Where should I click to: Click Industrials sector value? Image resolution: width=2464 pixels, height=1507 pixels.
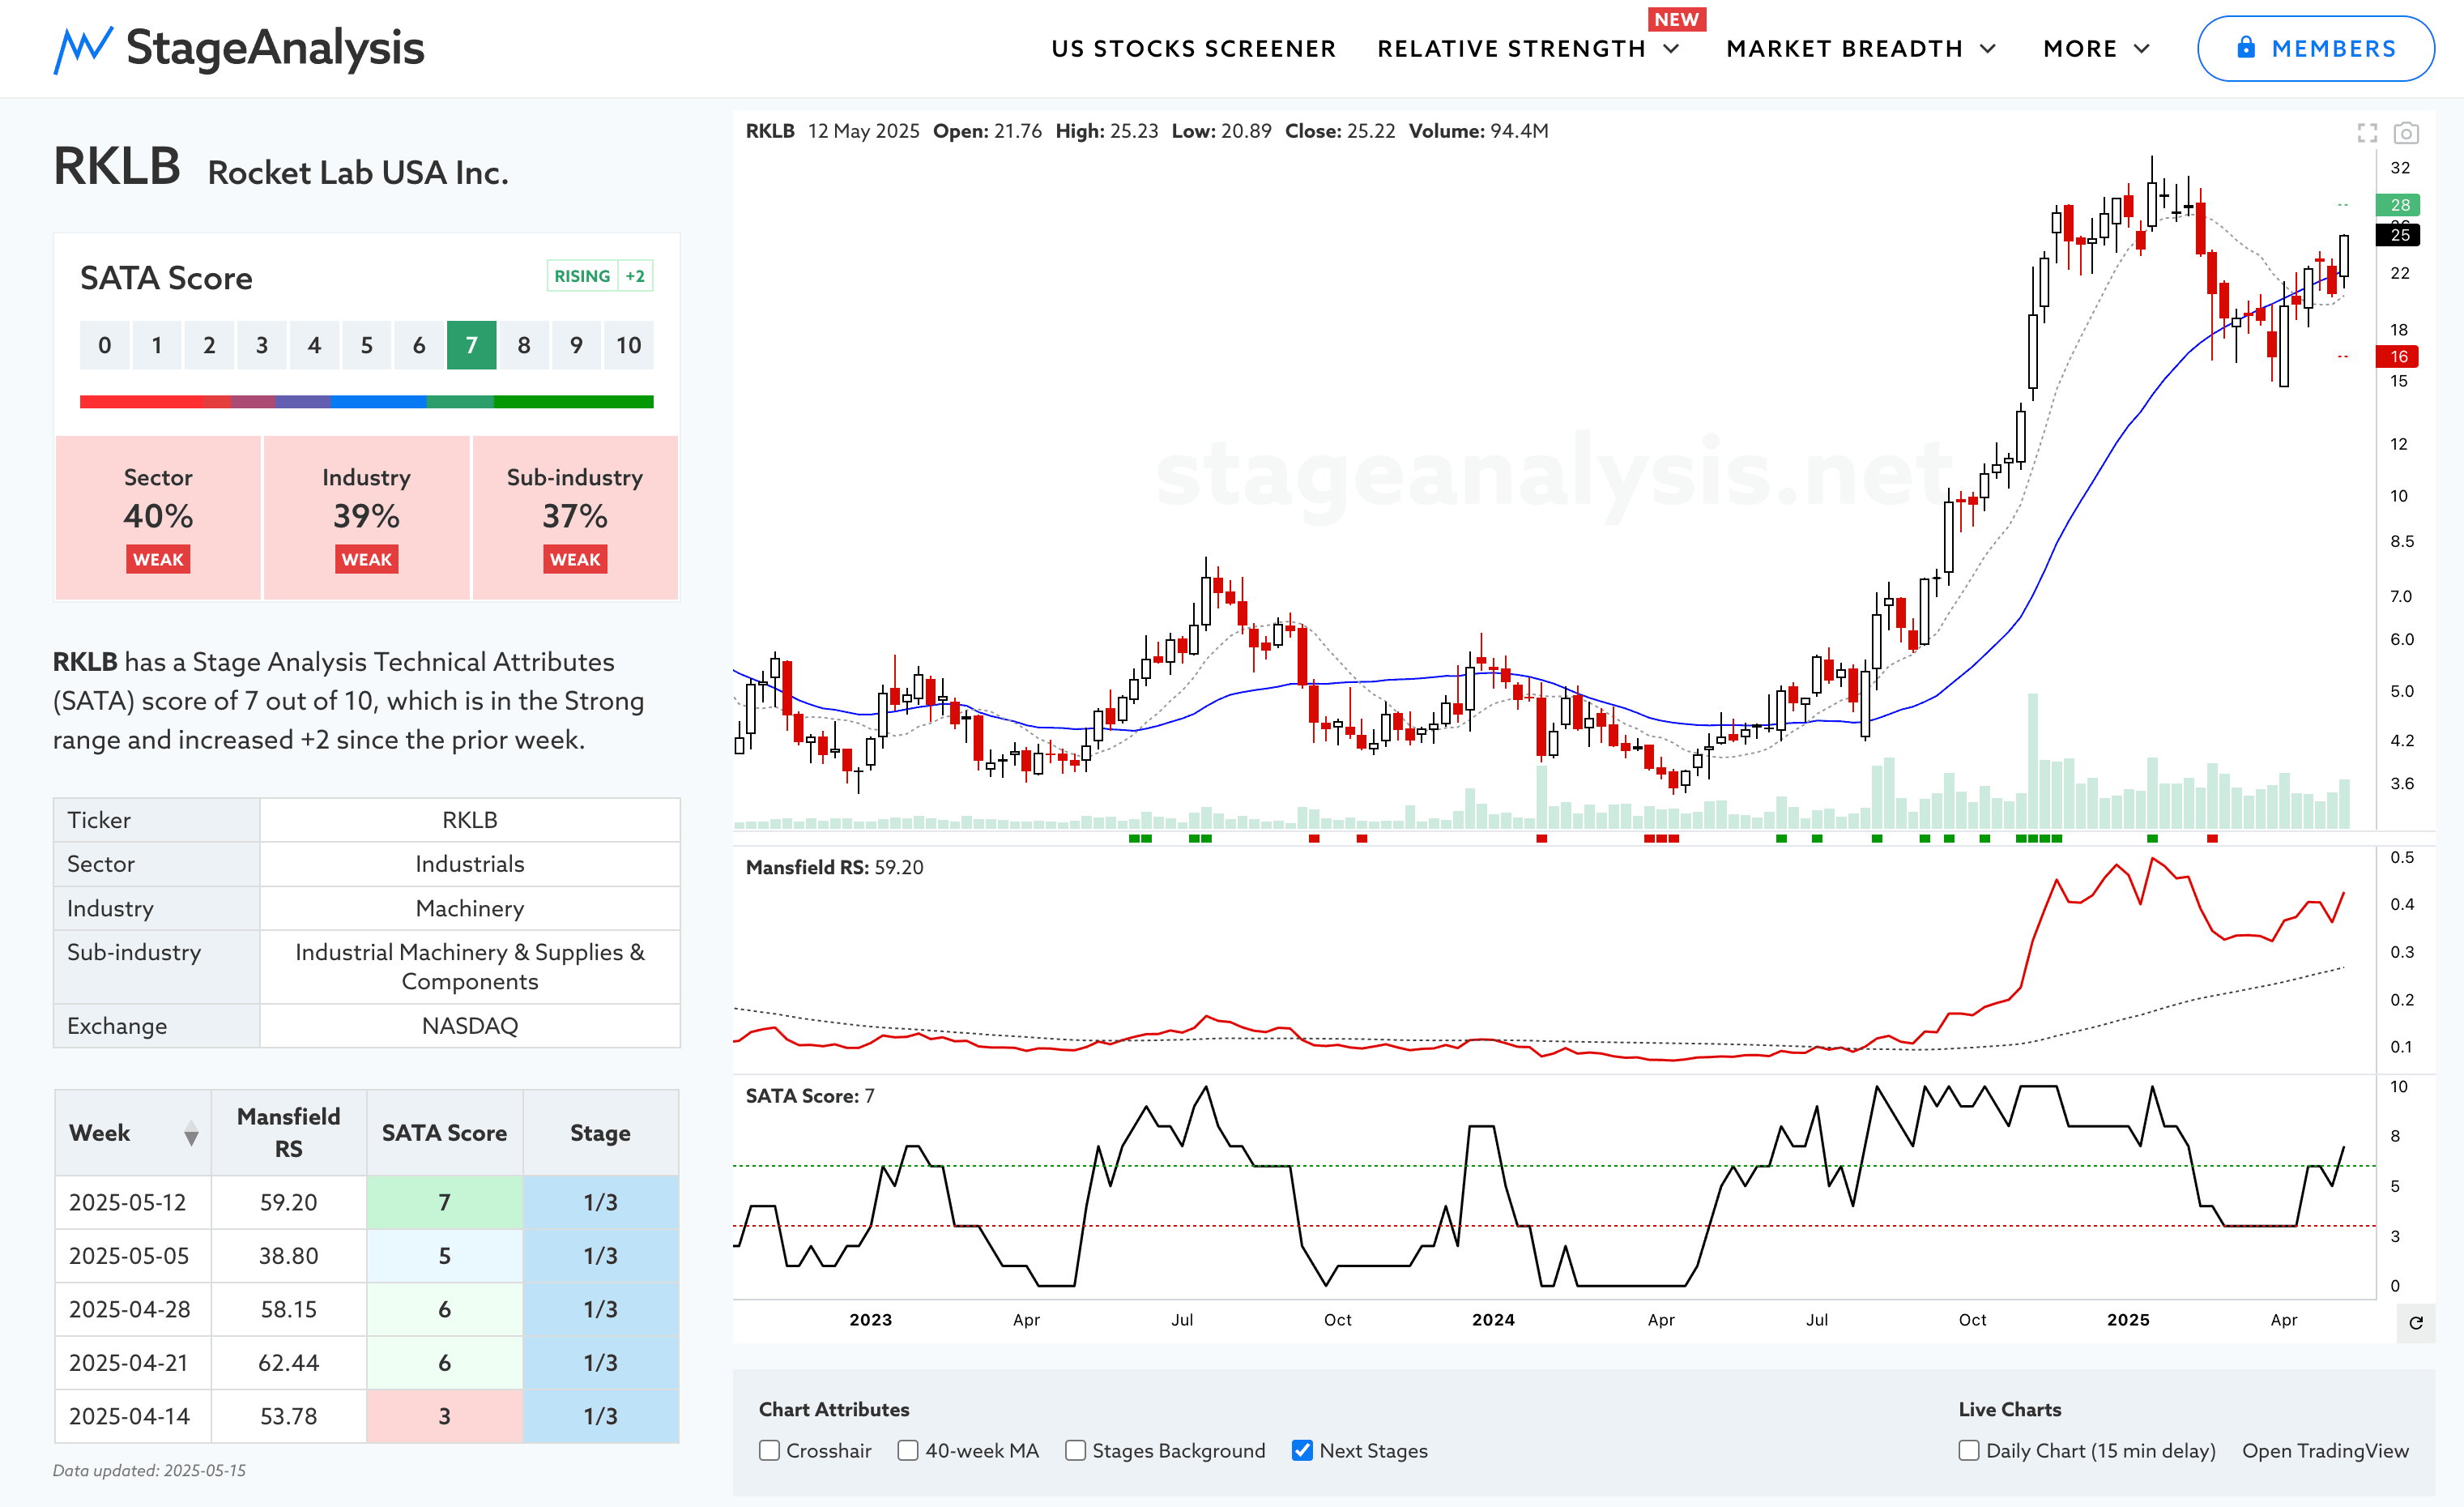tap(469, 864)
